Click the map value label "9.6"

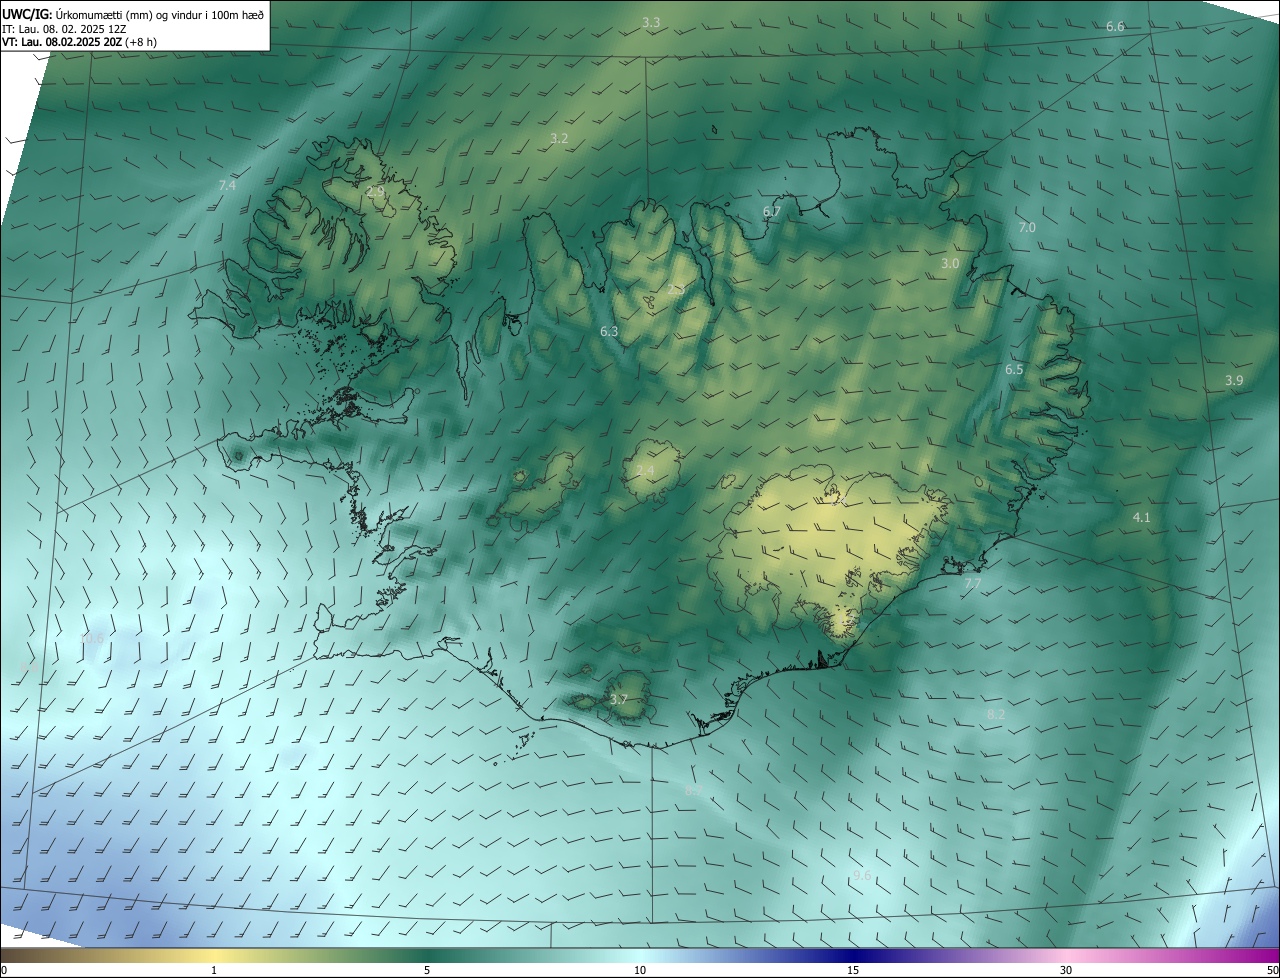862,875
